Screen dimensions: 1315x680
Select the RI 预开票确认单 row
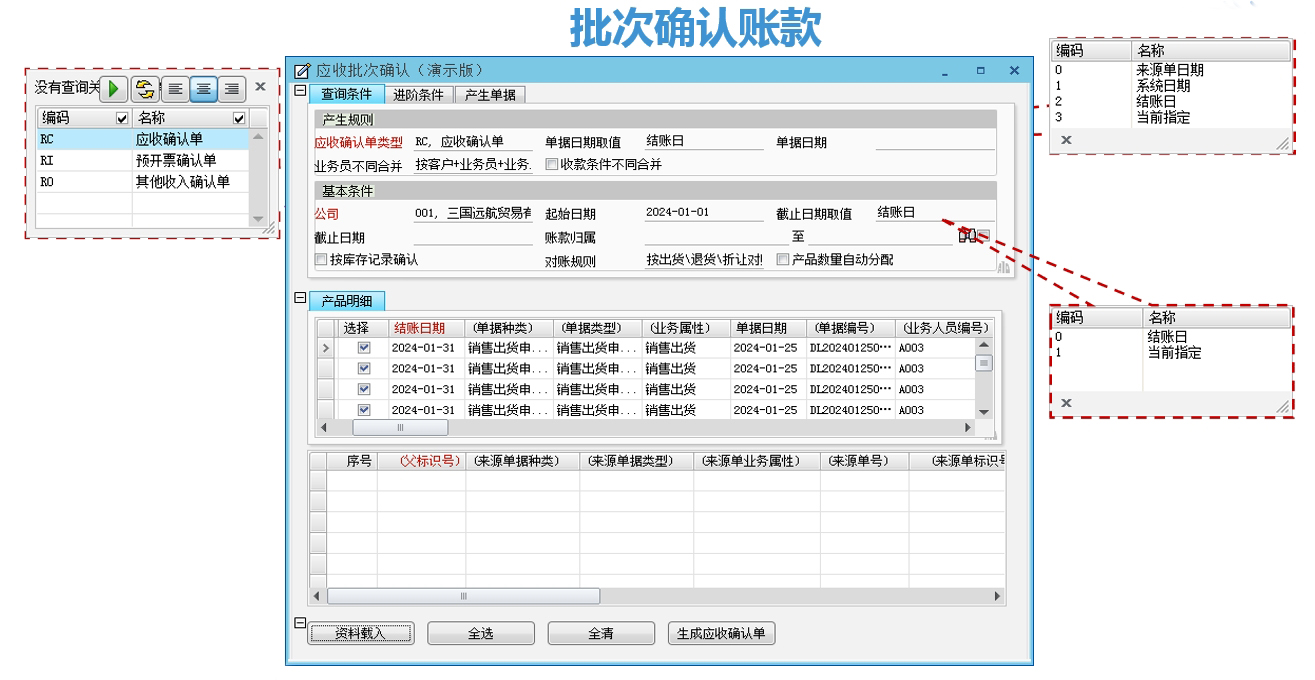(141, 160)
